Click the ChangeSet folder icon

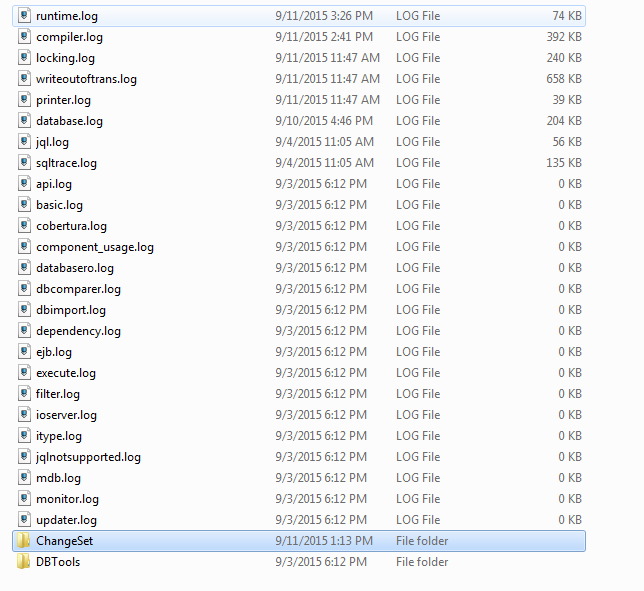tap(24, 541)
